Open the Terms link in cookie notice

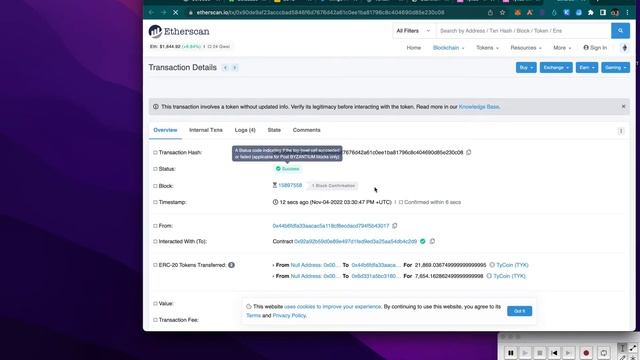coord(253,316)
